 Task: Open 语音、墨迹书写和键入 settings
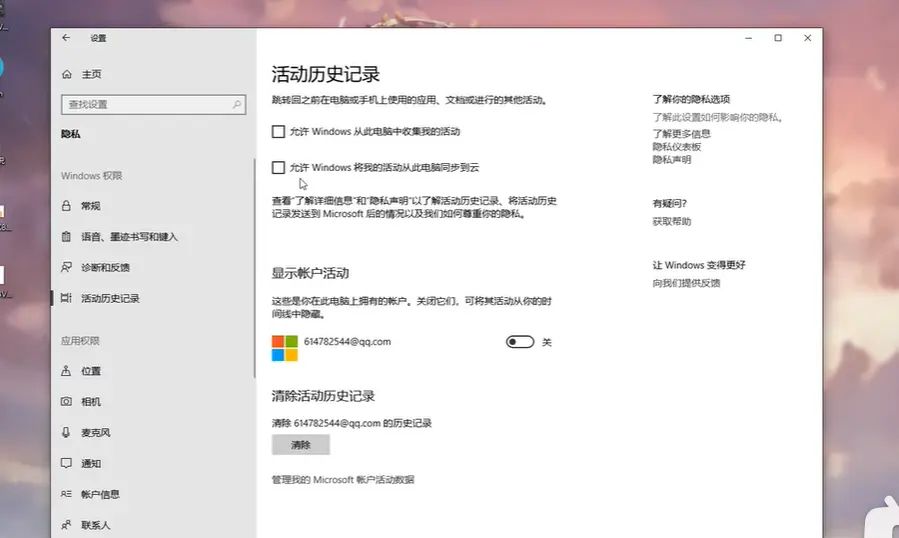coord(130,237)
